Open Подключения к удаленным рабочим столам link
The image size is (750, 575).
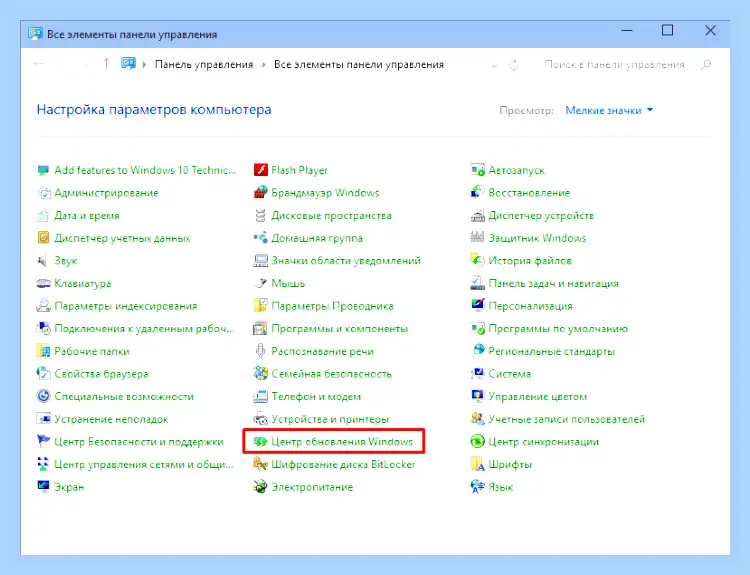[143, 329]
